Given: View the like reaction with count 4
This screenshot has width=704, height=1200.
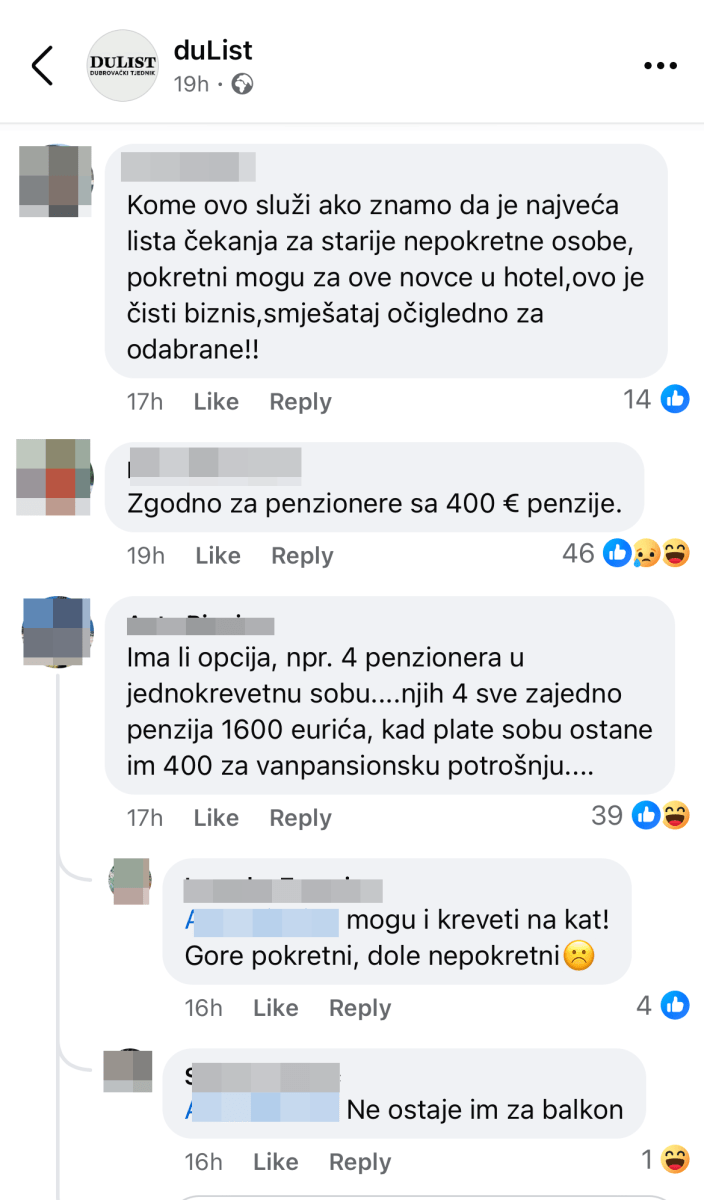Looking at the screenshot, I should pyautogui.click(x=663, y=1005).
